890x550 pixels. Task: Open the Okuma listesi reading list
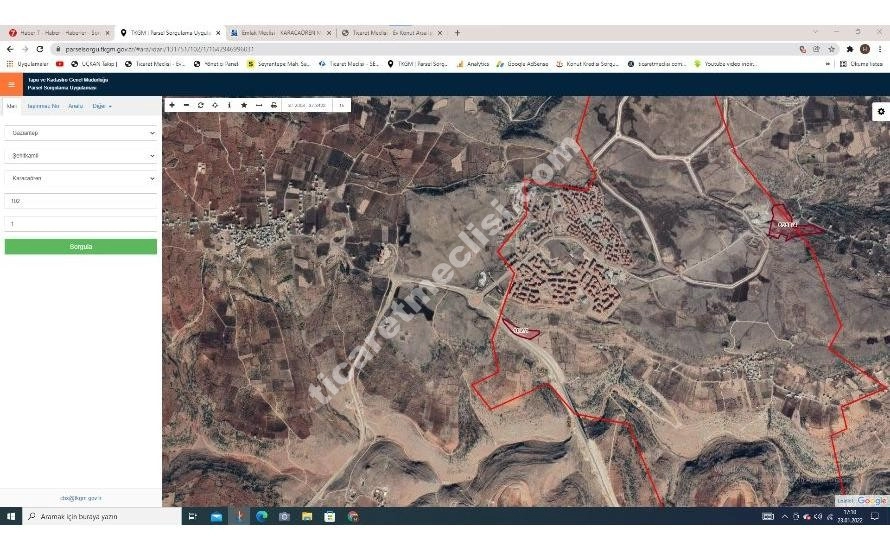(x=862, y=64)
